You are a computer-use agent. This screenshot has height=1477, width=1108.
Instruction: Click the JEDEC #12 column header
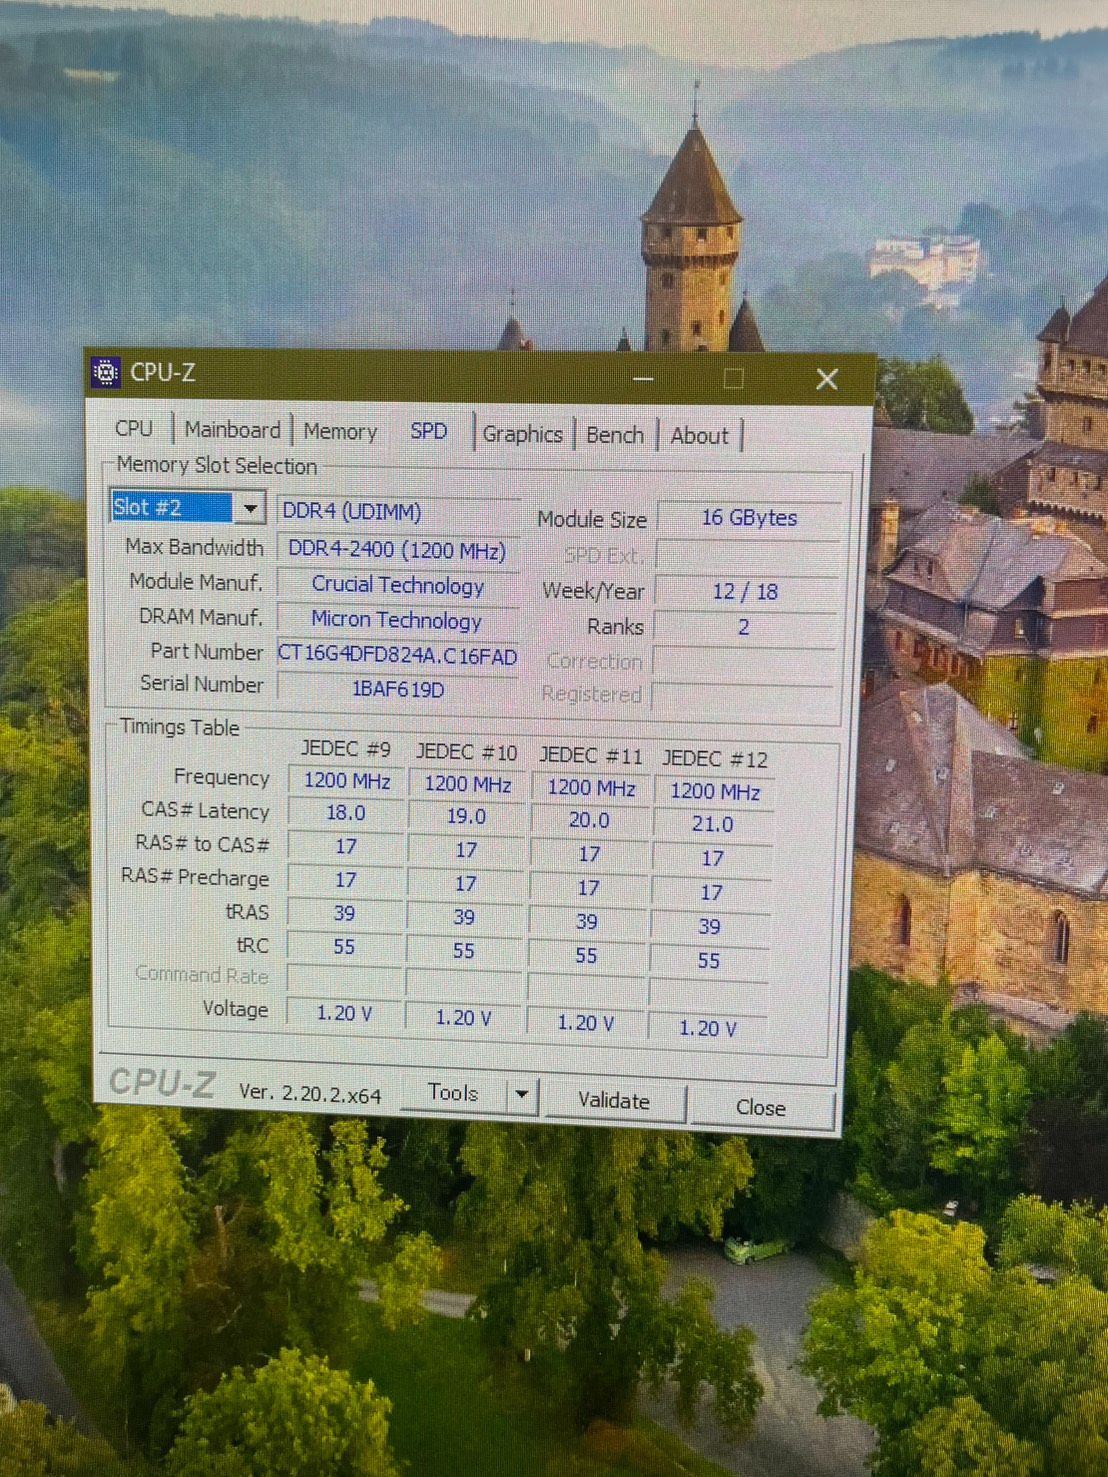click(715, 760)
